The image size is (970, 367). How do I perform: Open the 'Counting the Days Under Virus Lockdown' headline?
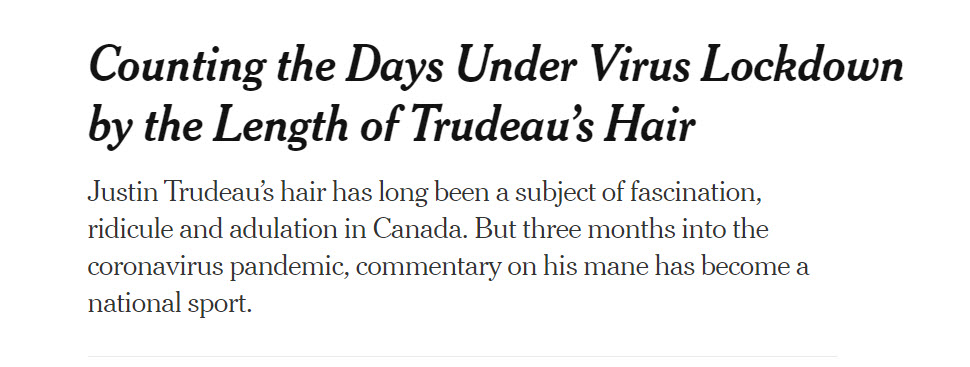(x=496, y=95)
